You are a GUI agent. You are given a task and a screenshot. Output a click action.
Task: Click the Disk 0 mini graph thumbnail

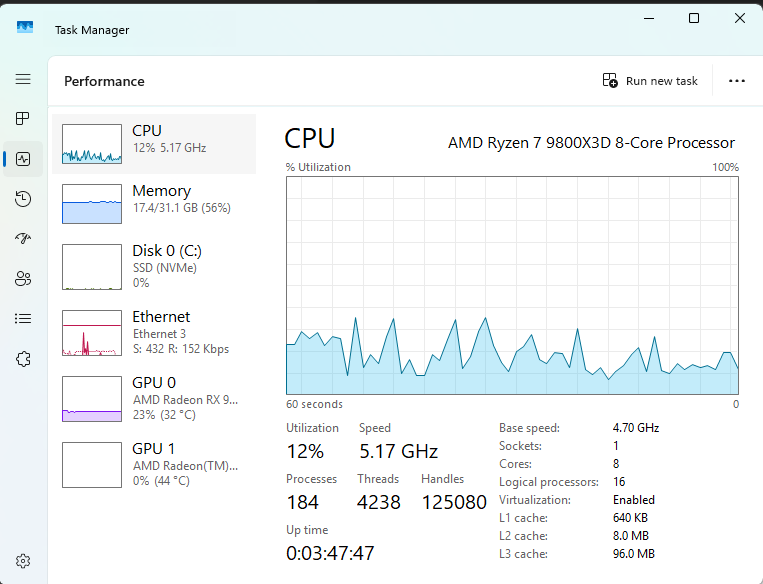(x=92, y=267)
